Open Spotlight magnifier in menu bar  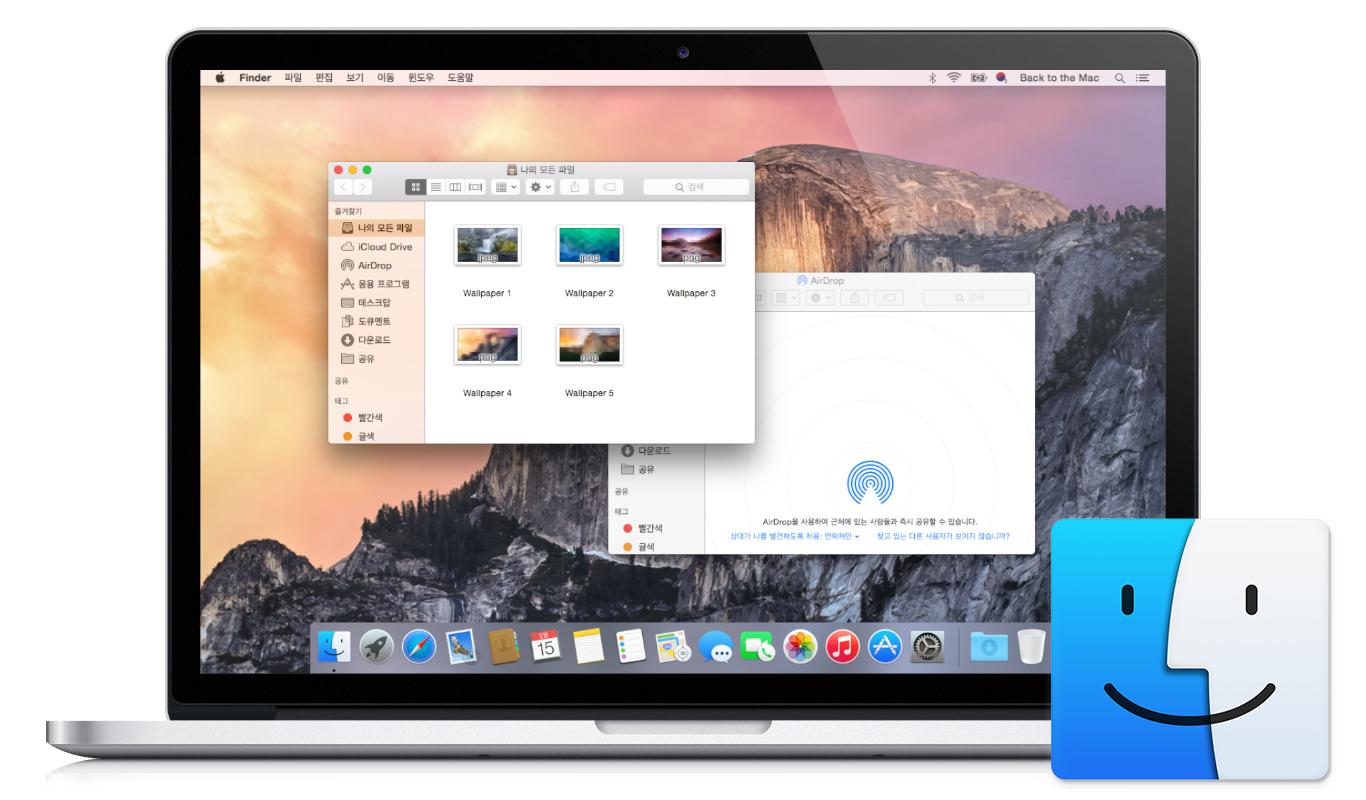pos(1120,78)
